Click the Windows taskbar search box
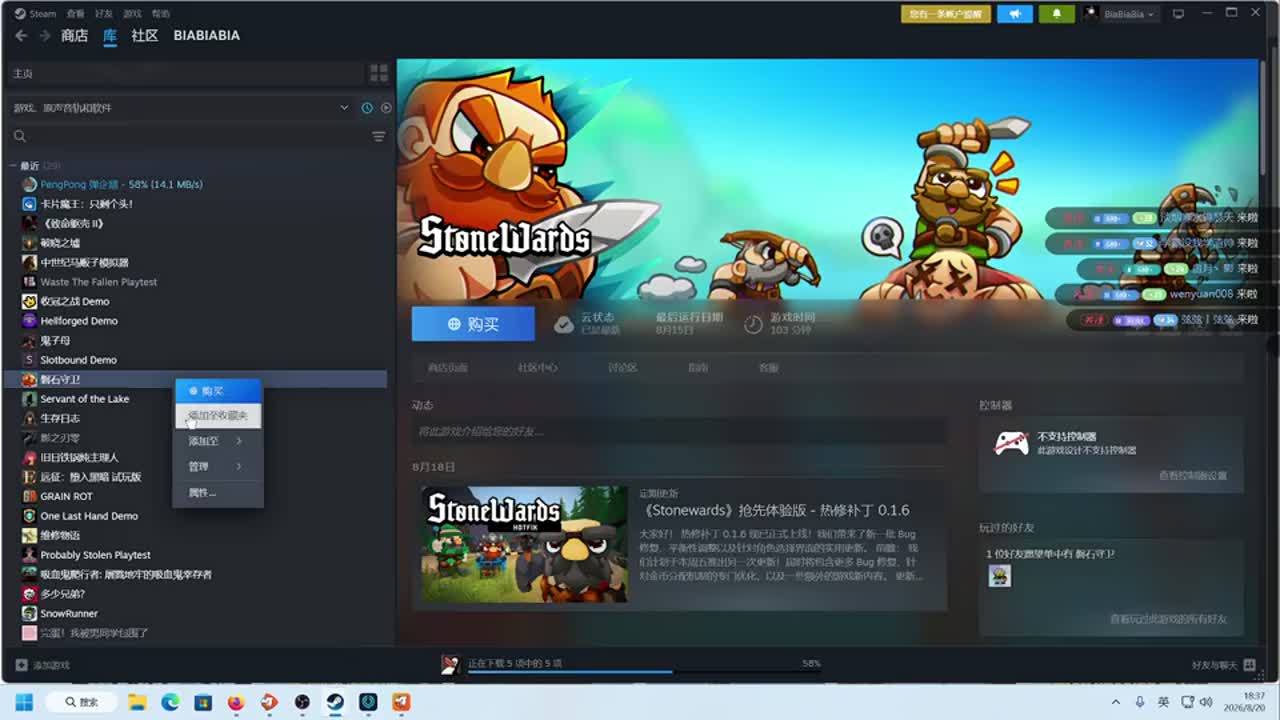Viewport: 1280px width, 720px height. tap(82, 702)
